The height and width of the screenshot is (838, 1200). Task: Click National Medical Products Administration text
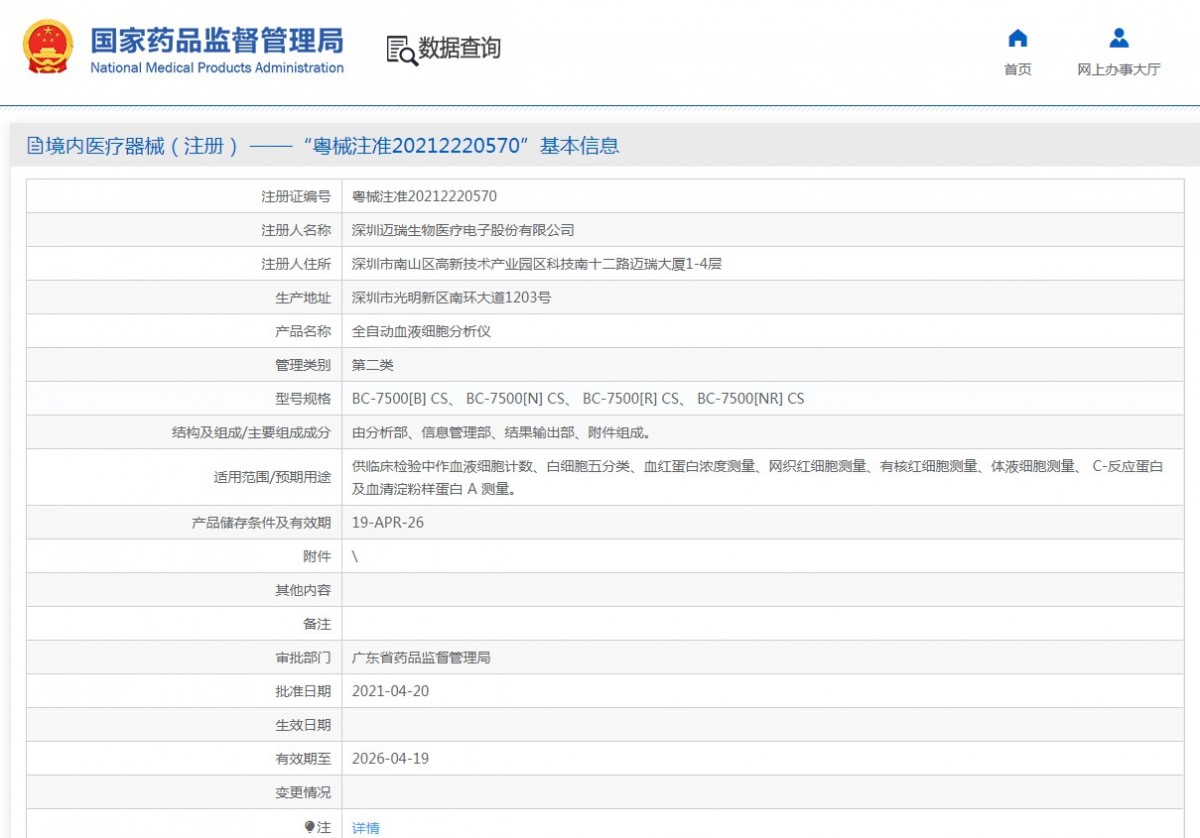(217, 68)
